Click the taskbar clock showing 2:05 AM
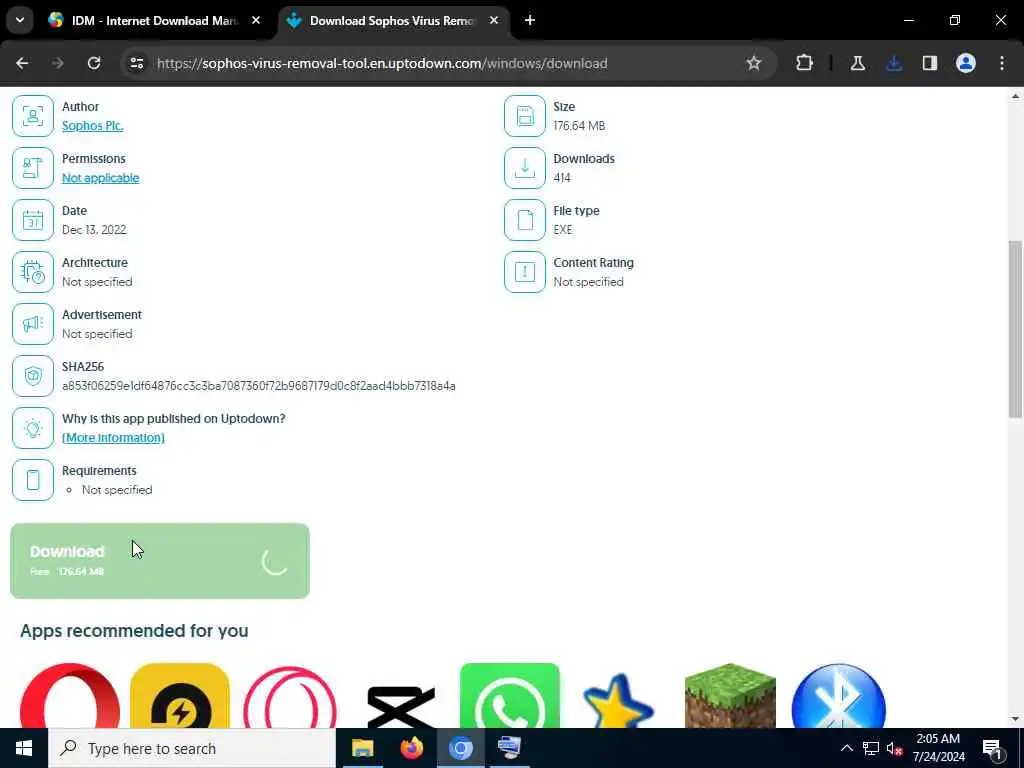1024x768 pixels. tap(938, 748)
